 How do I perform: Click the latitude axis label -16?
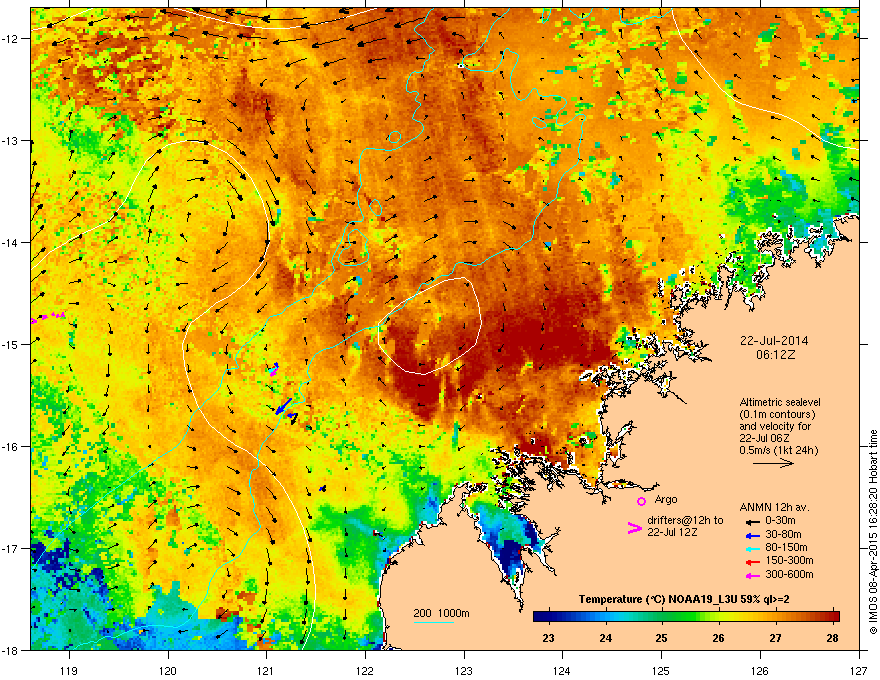tap(10, 447)
